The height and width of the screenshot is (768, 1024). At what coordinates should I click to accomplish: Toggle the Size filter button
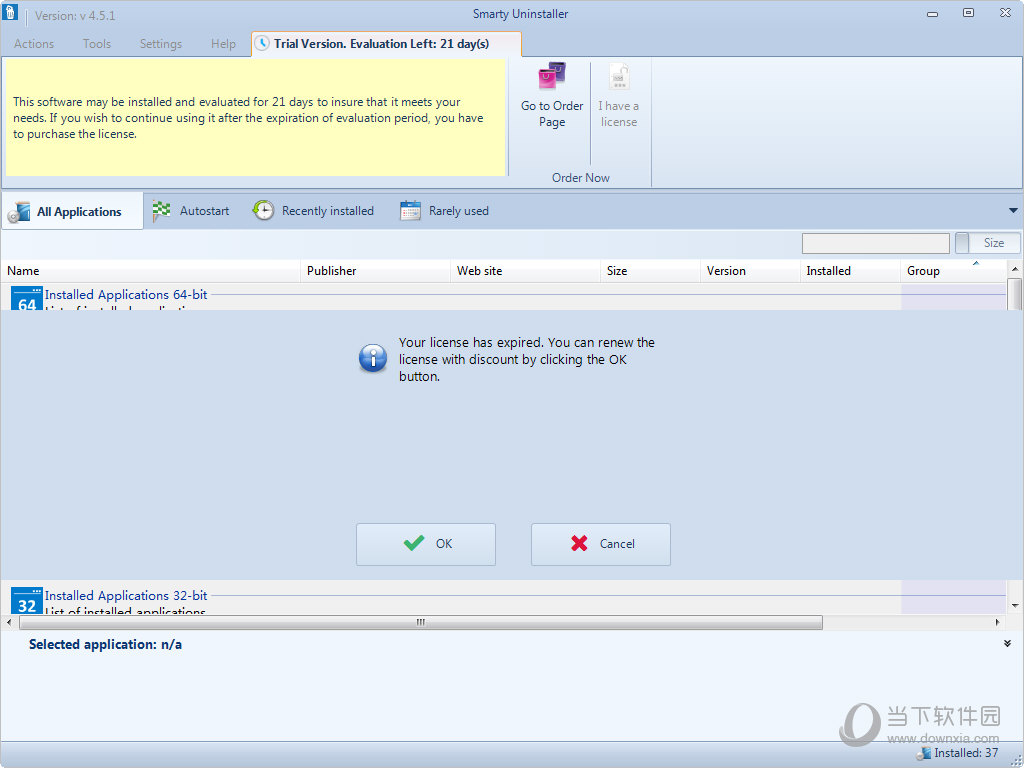[987, 243]
